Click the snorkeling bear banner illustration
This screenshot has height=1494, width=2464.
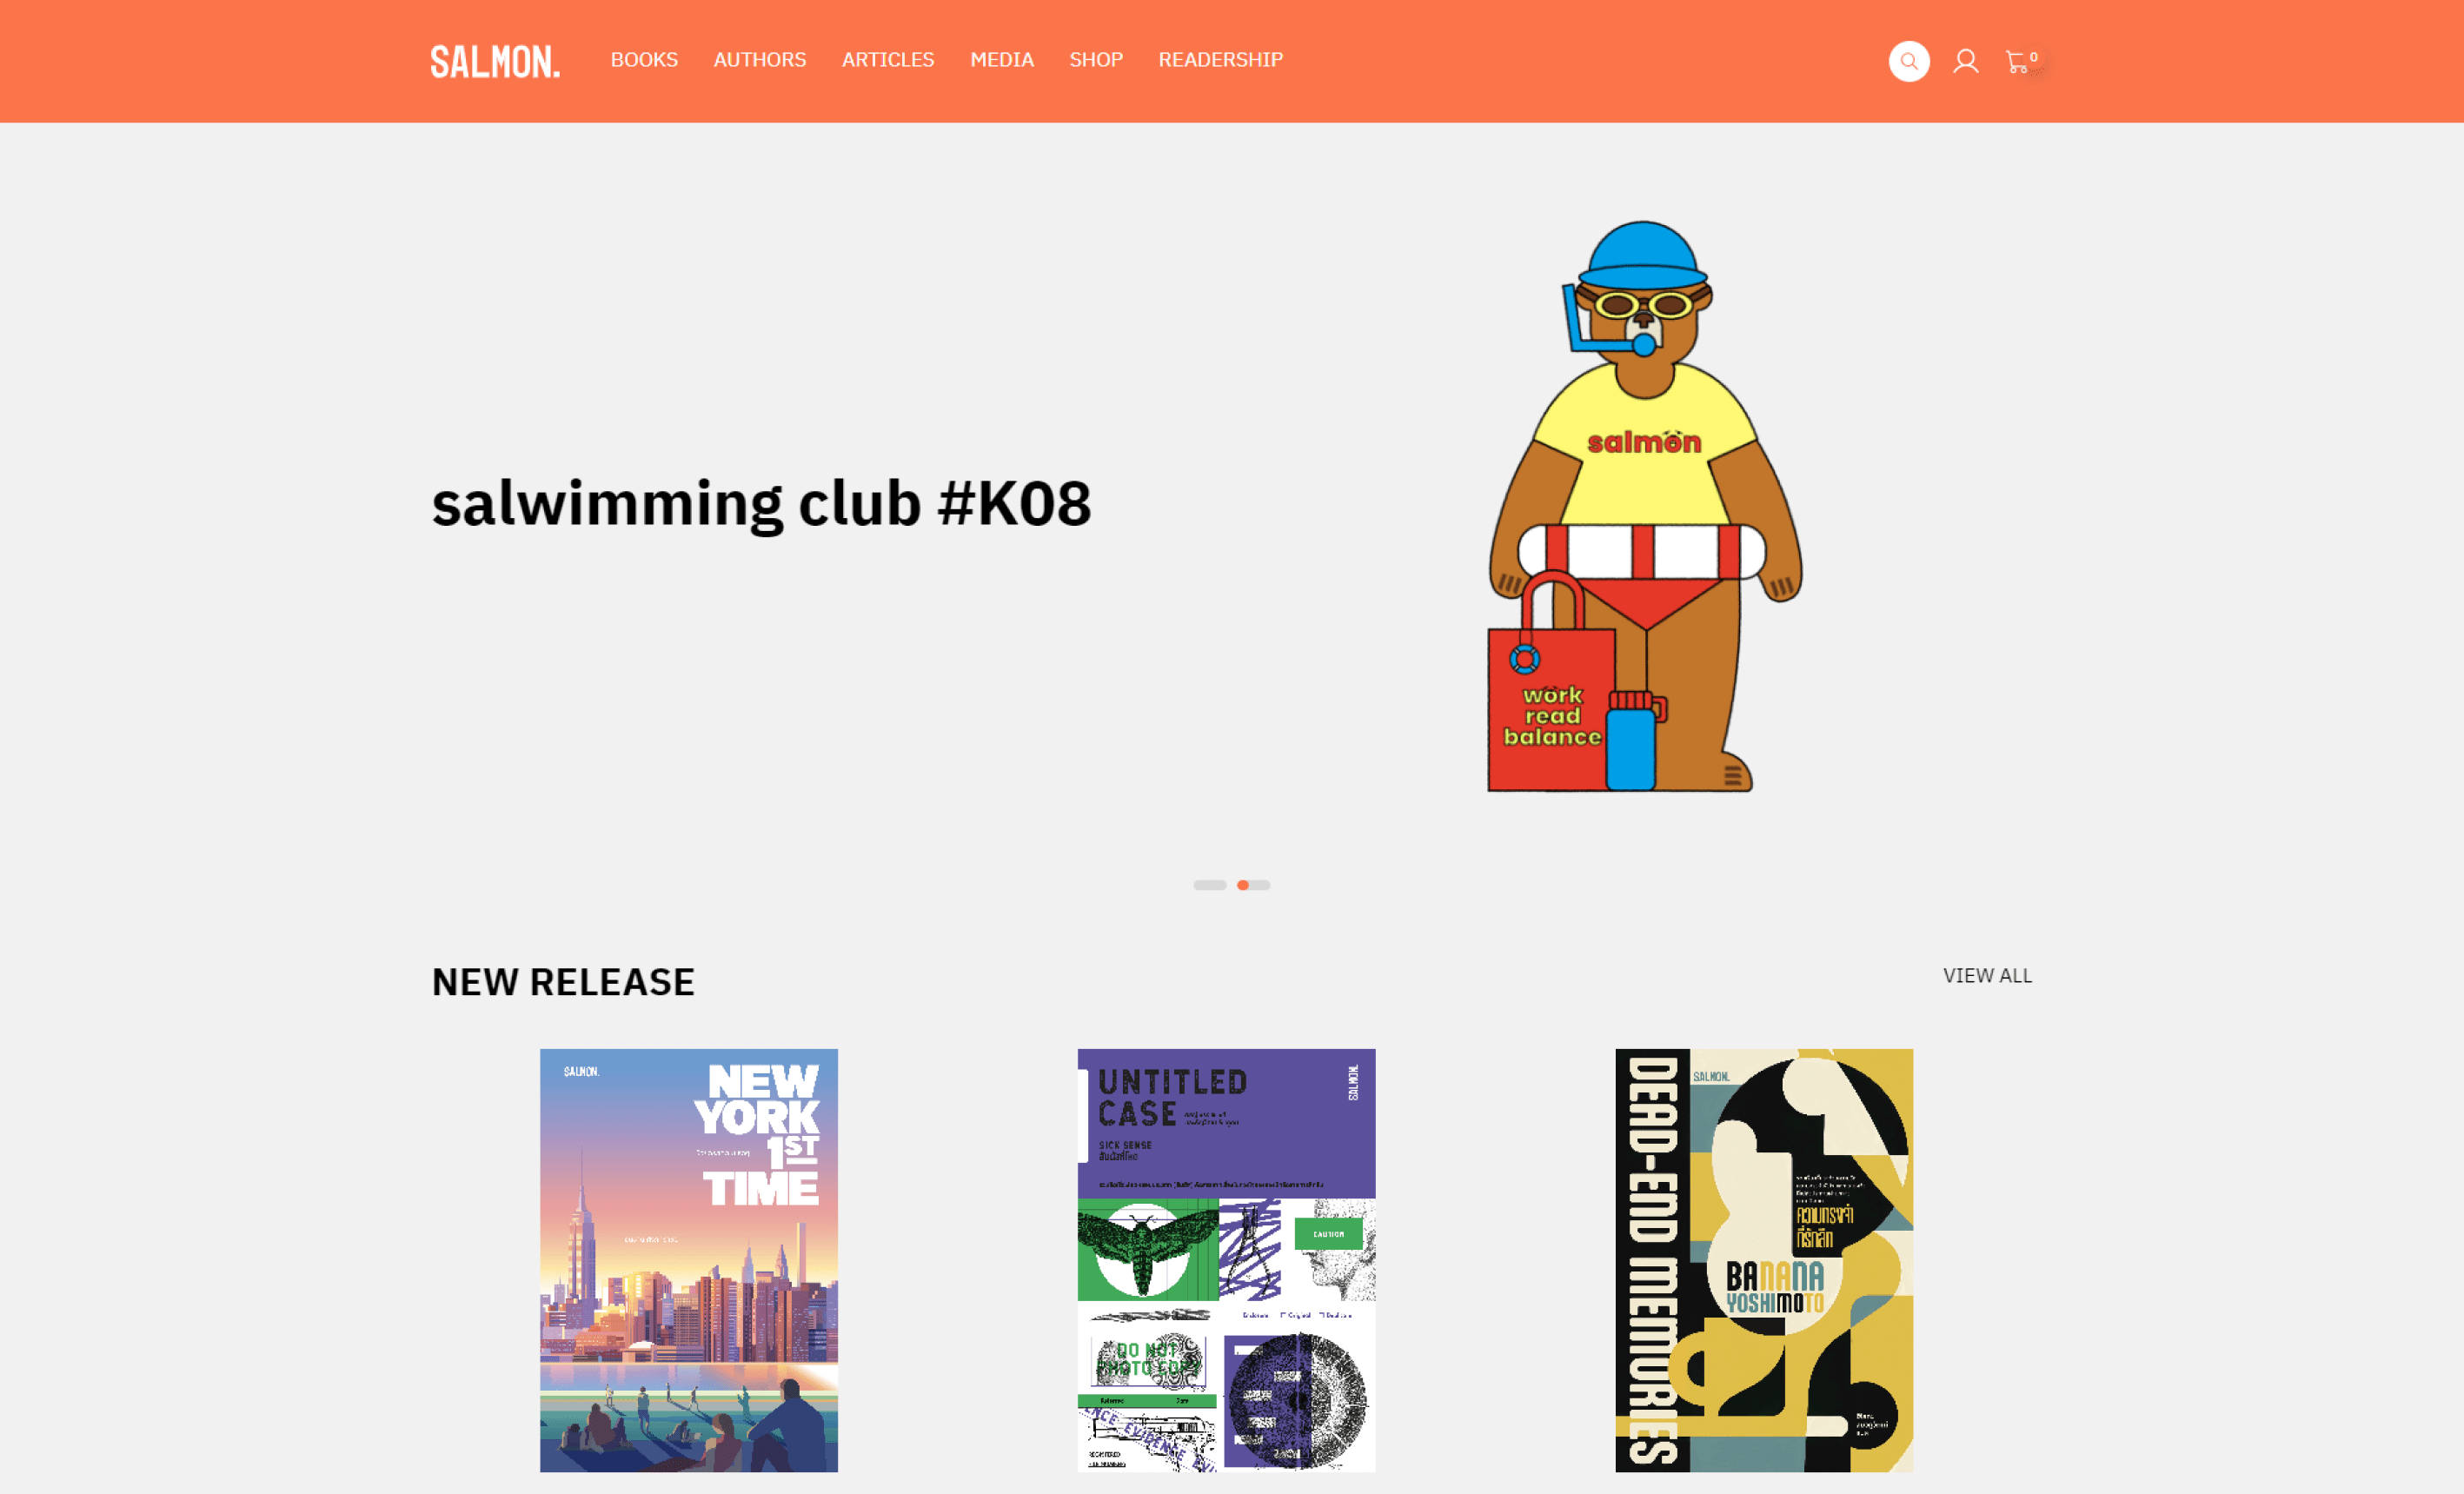pyautogui.click(x=1645, y=506)
